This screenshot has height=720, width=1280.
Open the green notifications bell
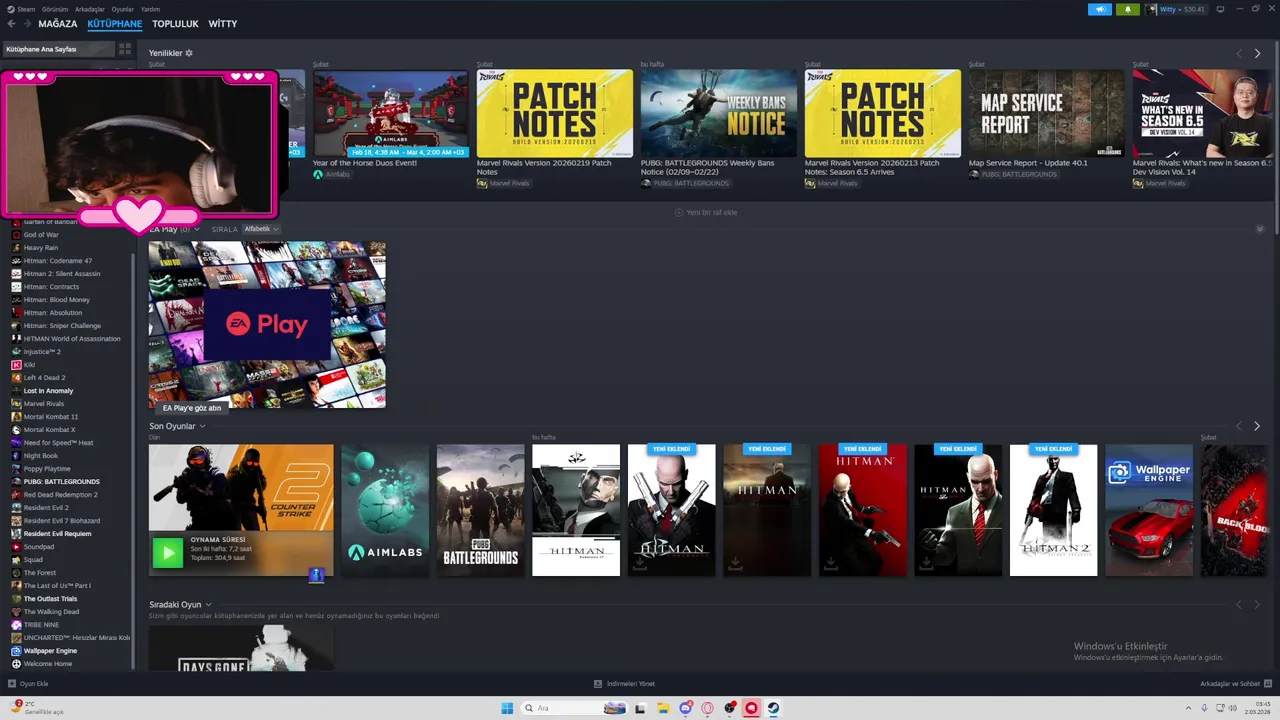[x=1128, y=9]
